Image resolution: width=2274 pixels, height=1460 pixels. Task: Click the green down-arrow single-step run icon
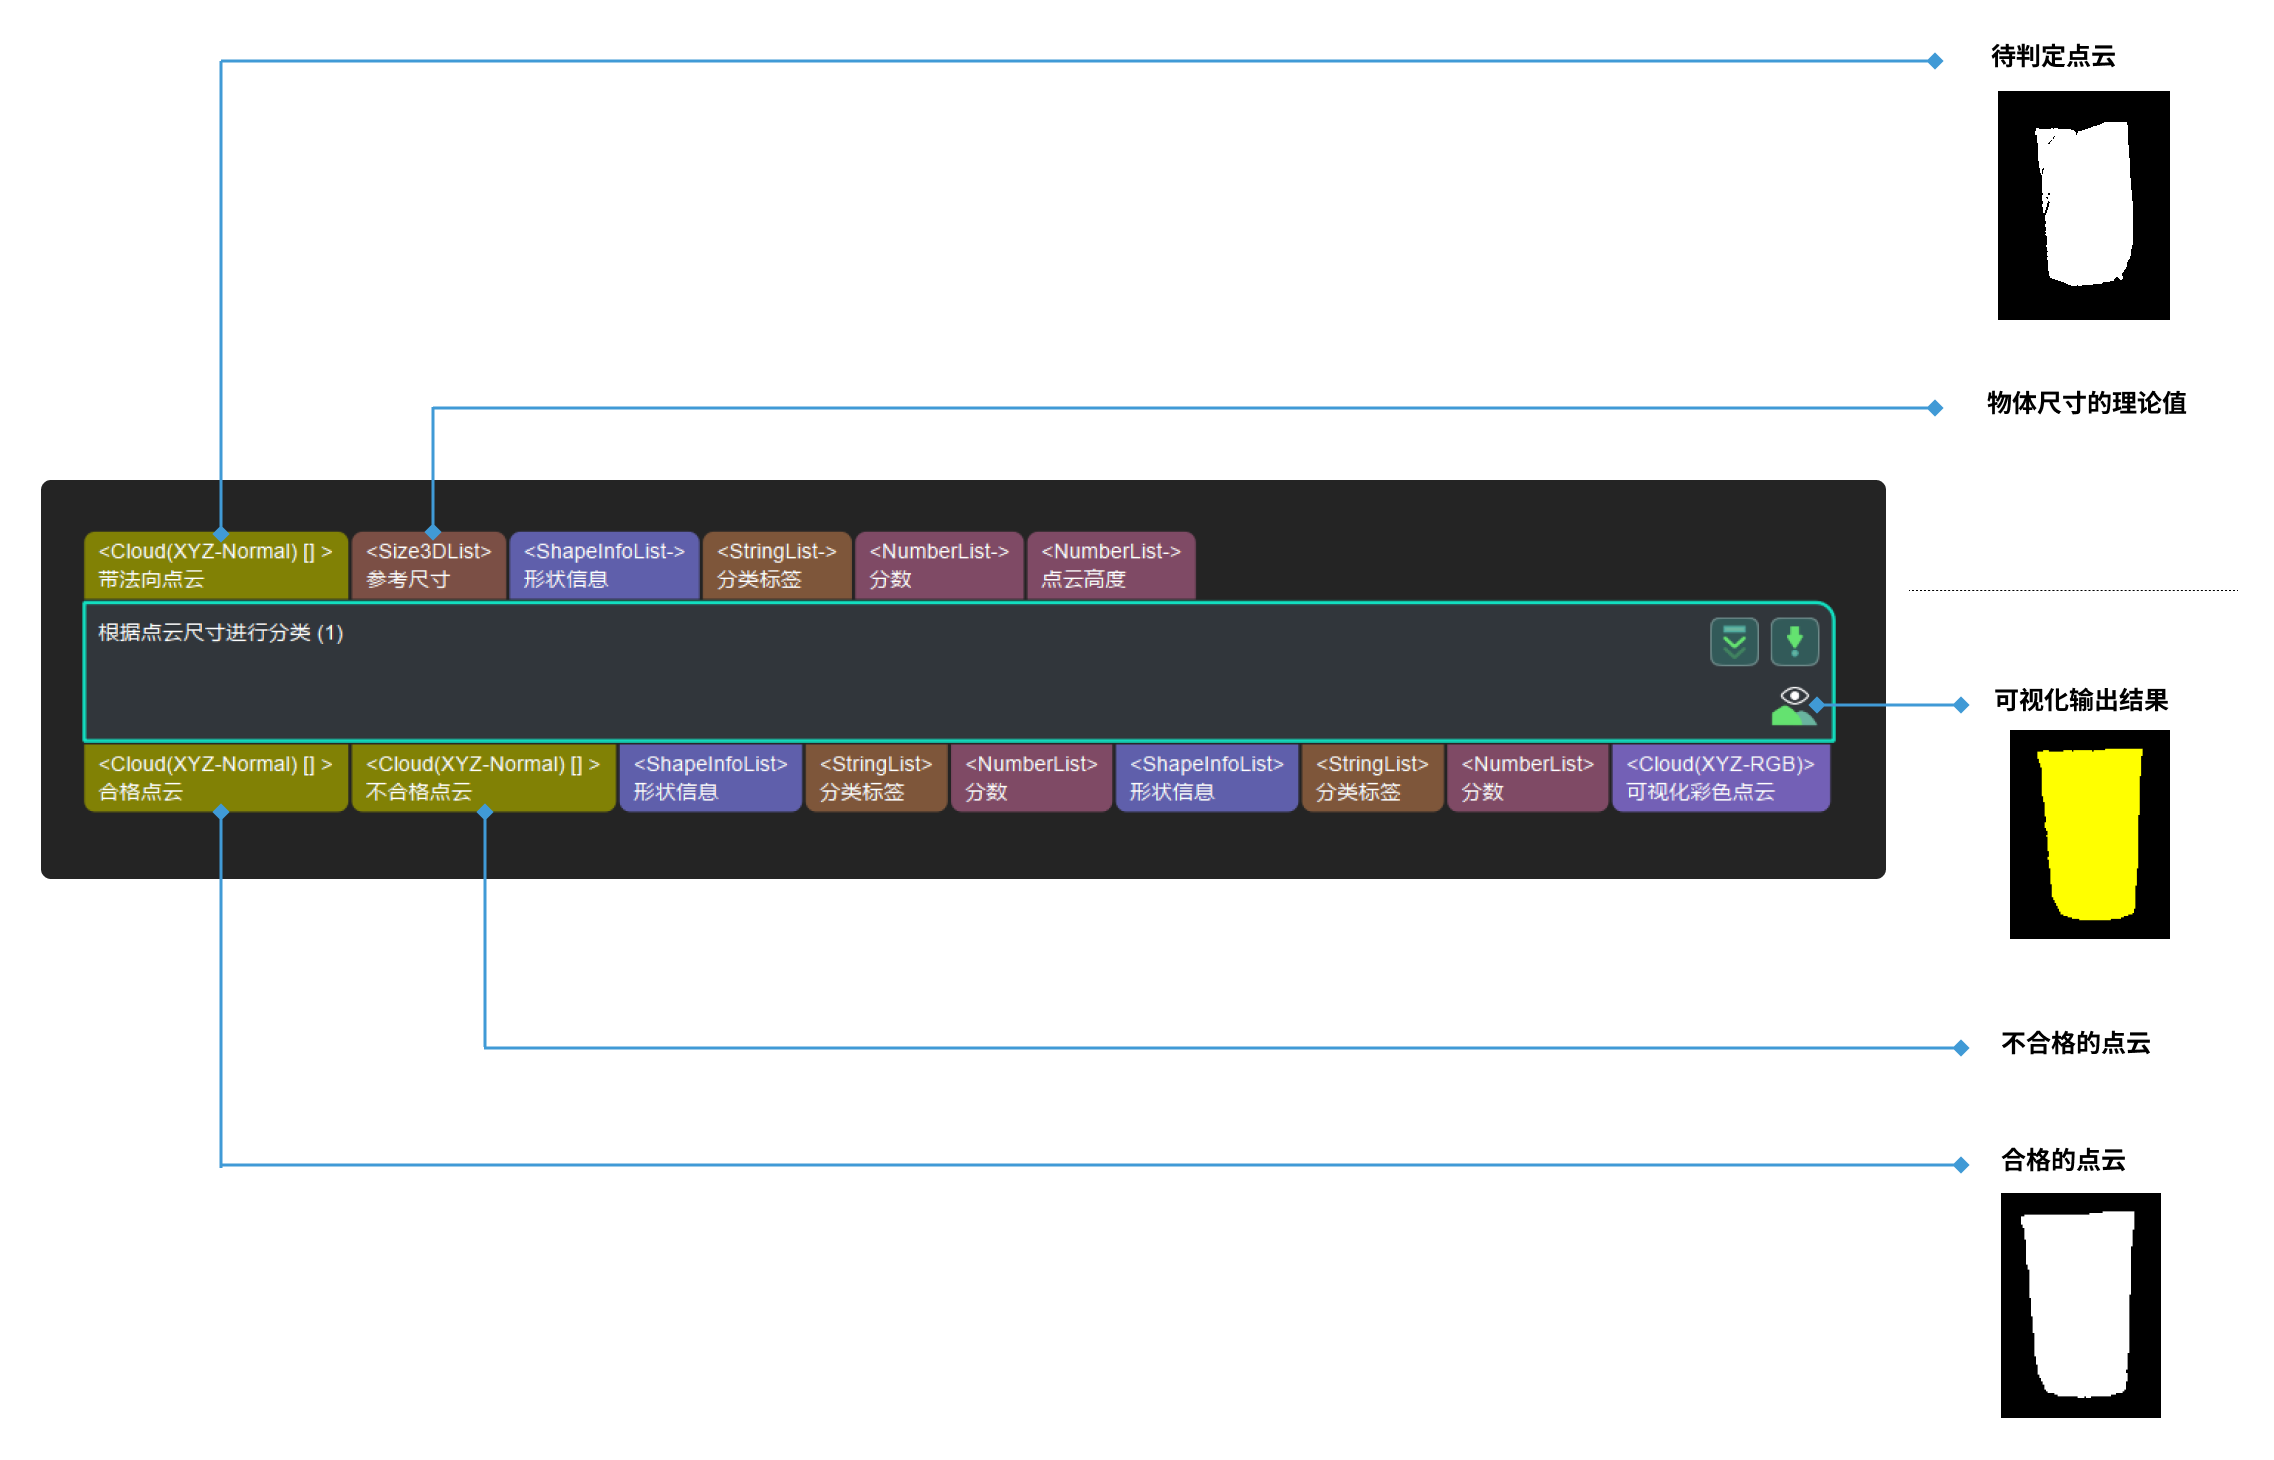pos(1794,642)
